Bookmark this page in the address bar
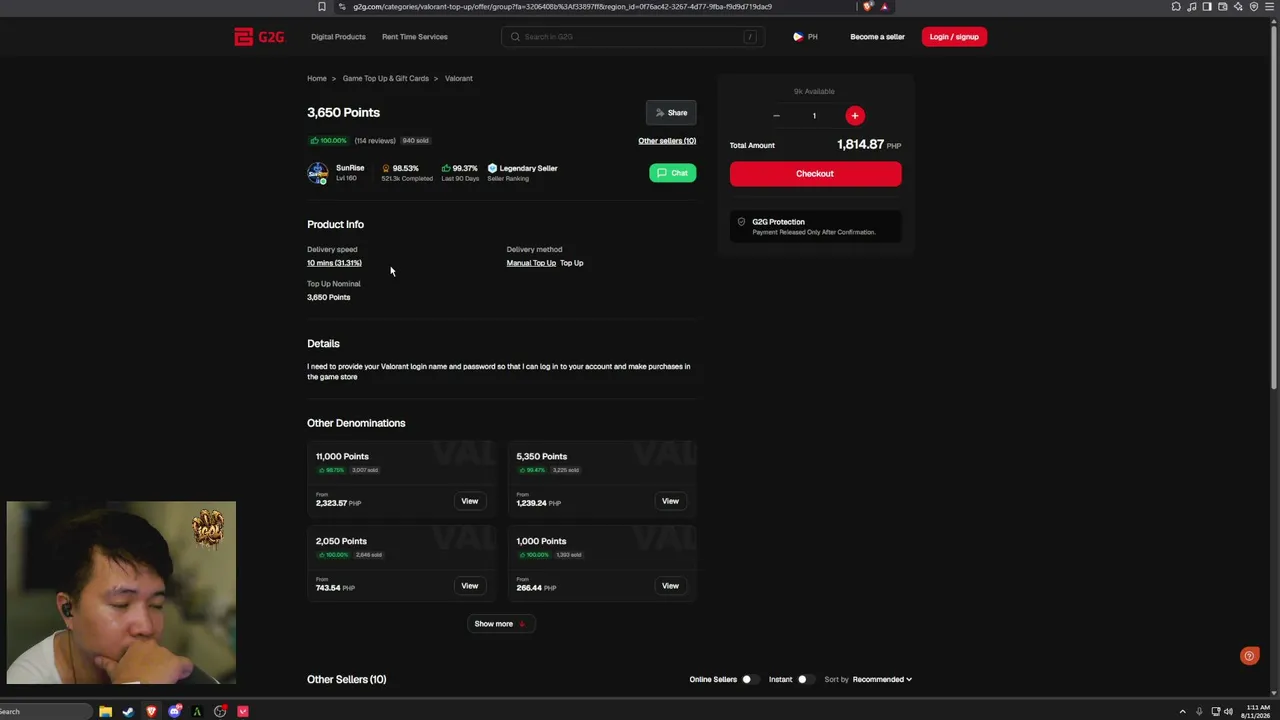Screen dimensions: 1280x720 pyautogui.click(x=321, y=7)
